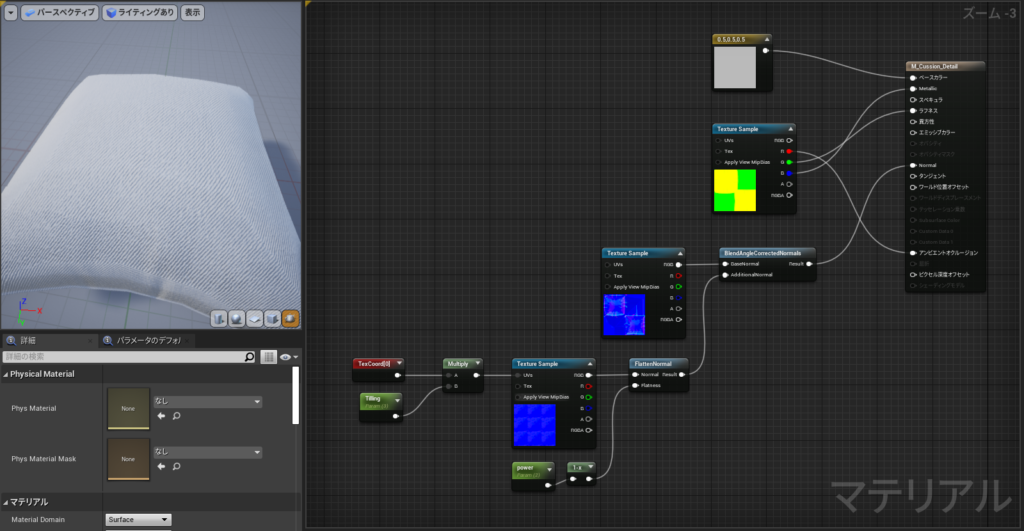Click the Result pin of BlendAngleCorrectedNormals
Image resolution: width=1024 pixels, height=531 pixels.
pos(810,264)
